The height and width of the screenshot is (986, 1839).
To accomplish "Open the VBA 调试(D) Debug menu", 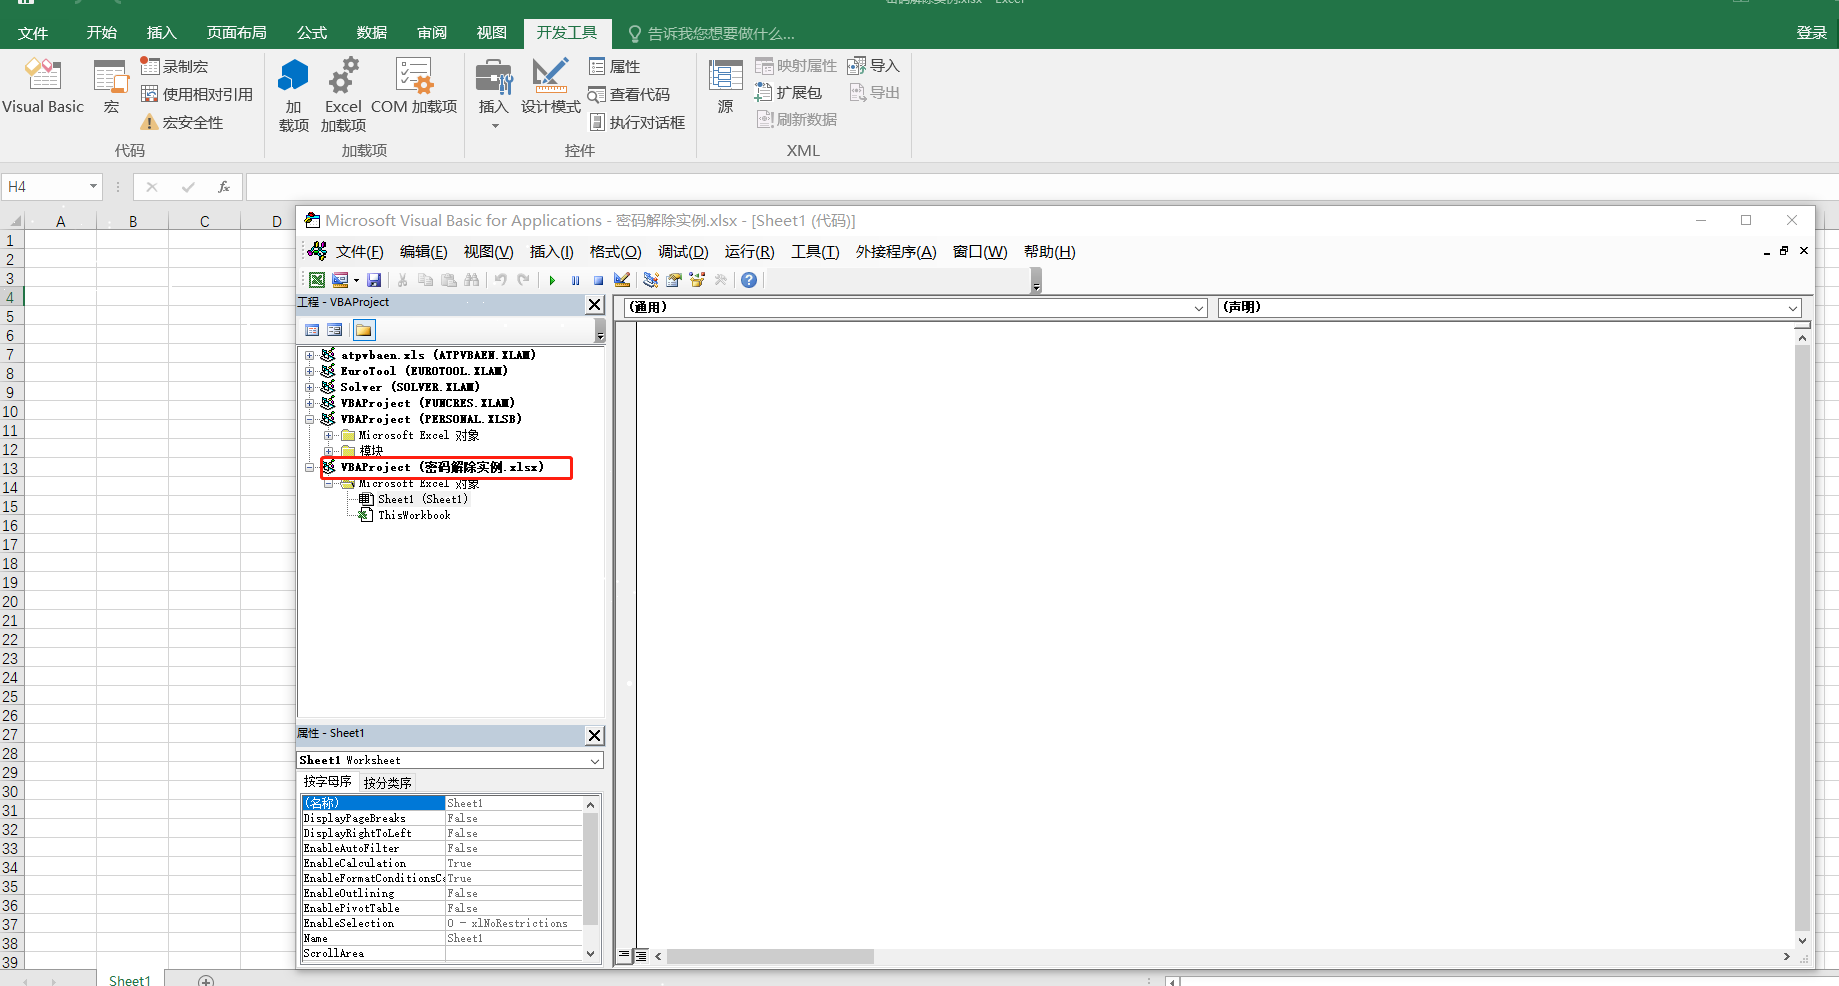I will coord(683,252).
